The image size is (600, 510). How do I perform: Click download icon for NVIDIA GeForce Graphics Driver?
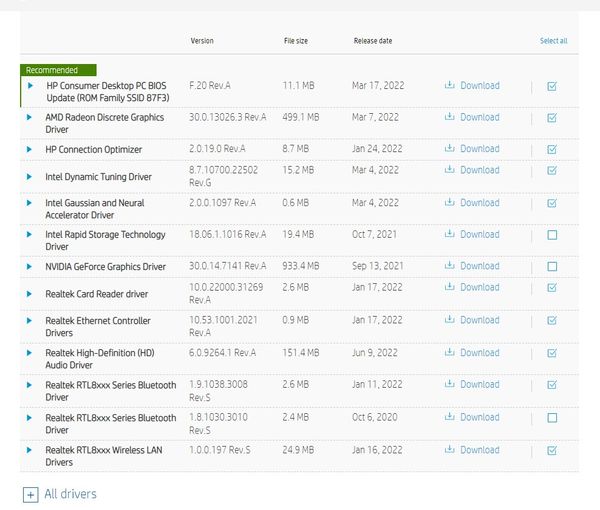coord(450,266)
